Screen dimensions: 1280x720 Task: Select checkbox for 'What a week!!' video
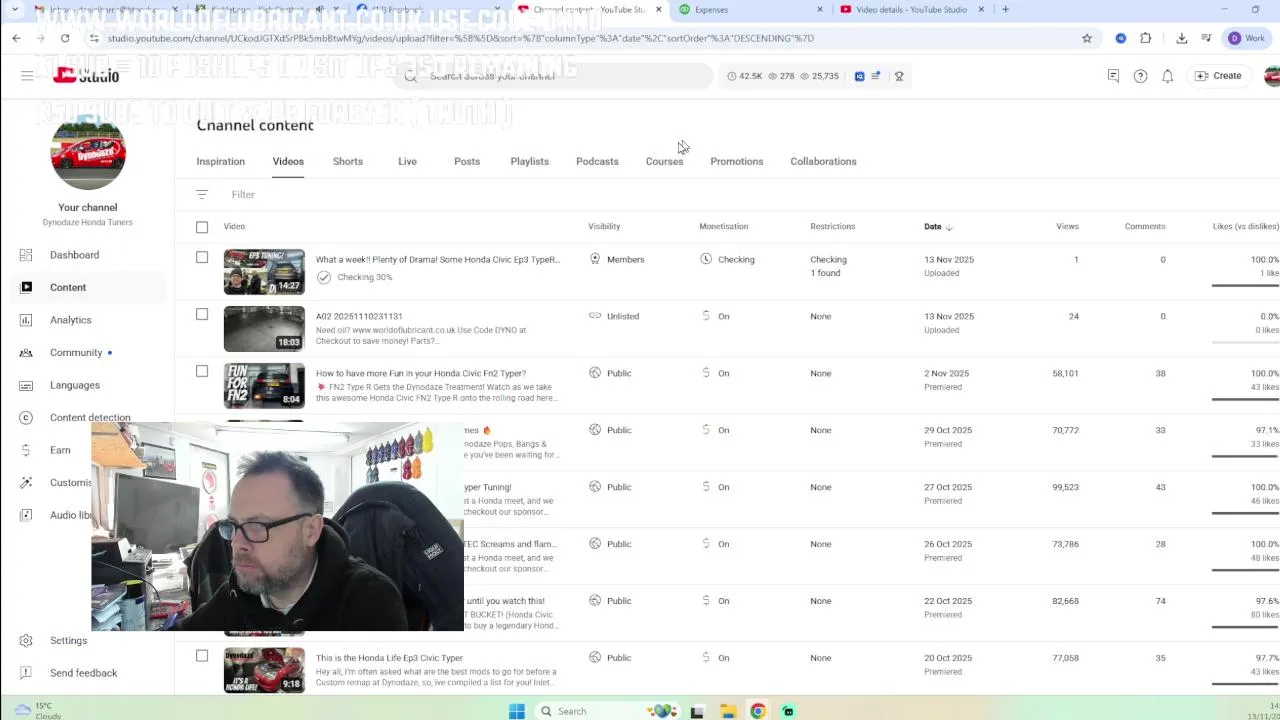202,258
